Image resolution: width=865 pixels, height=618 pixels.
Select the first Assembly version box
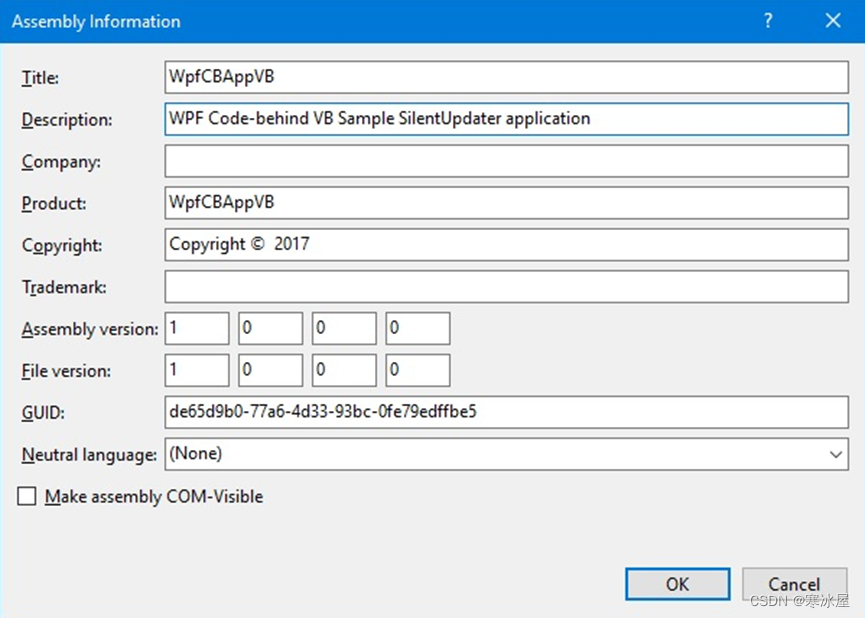tap(196, 328)
